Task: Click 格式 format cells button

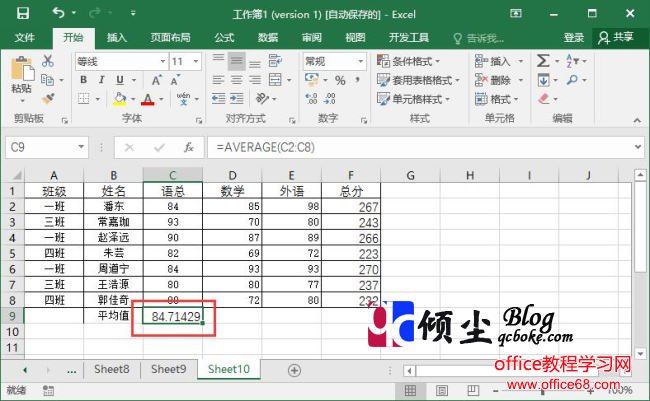Action: coord(497,99)
